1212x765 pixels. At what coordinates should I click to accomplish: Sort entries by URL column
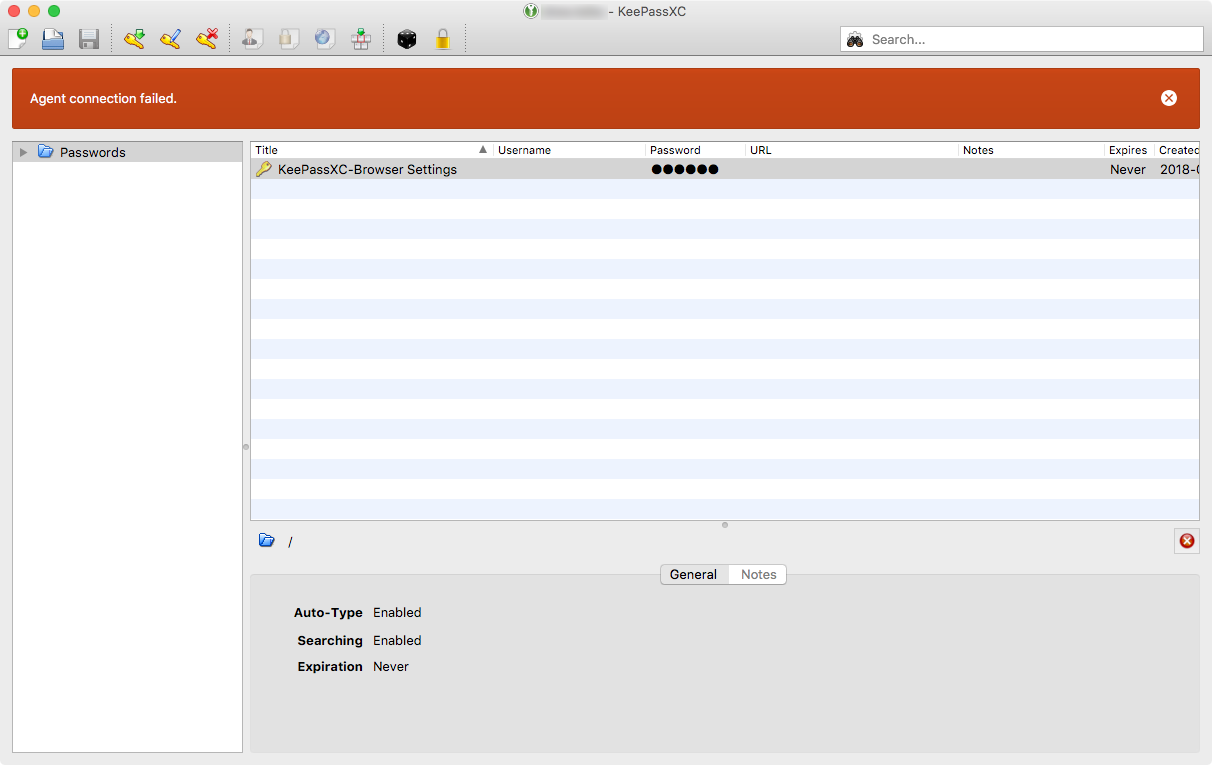pyautogui.click(x=852, y=150)
